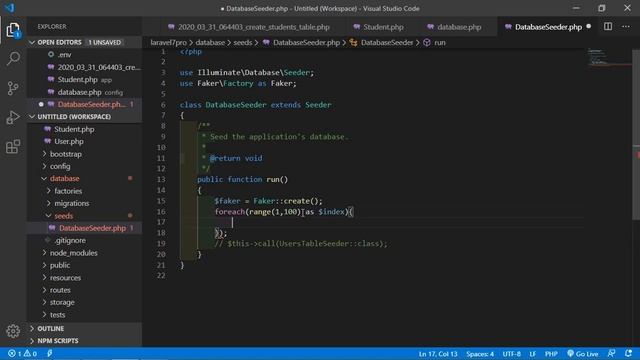Expand the factories folder
The width and height of the screenshot is (640, 360).
[68, 191]
